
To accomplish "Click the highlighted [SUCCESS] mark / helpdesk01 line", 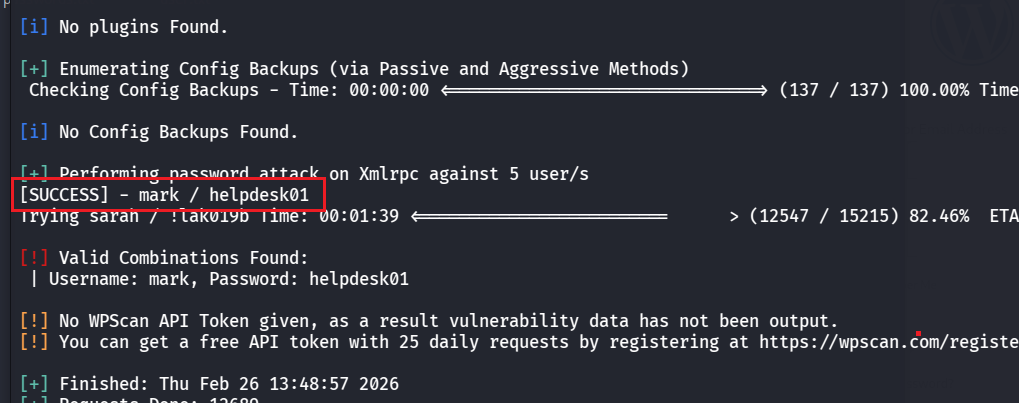I will (166, 195).
